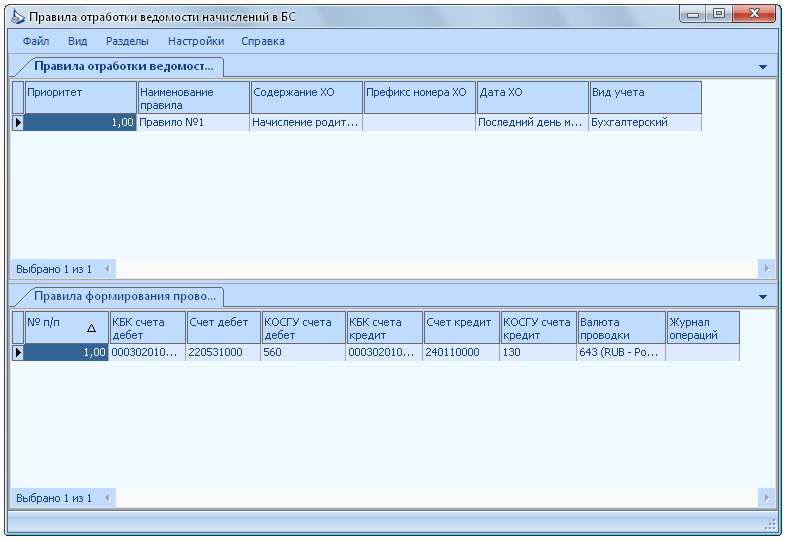785x541 pixels.
Task: Click the lower grid scroll left arrow
Action: coord(107,498)
